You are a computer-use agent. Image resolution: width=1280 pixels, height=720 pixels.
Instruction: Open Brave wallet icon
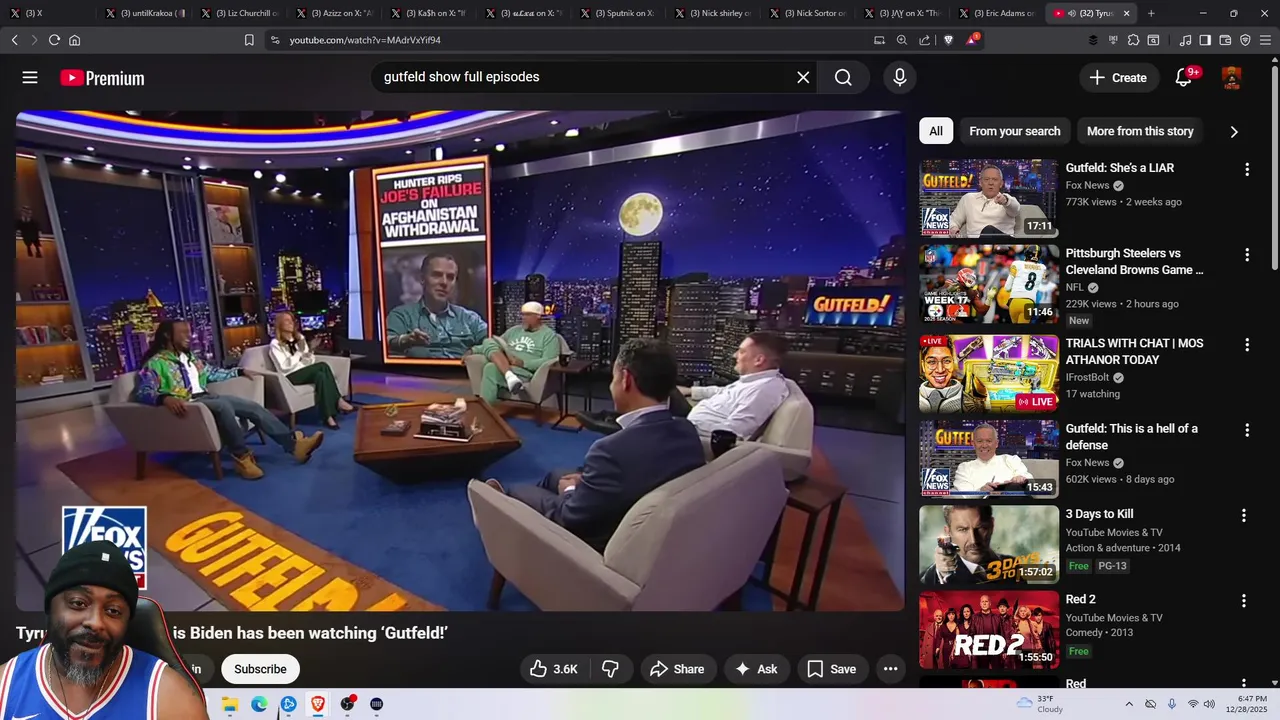pyautogui.click(x=1225, y=40)
